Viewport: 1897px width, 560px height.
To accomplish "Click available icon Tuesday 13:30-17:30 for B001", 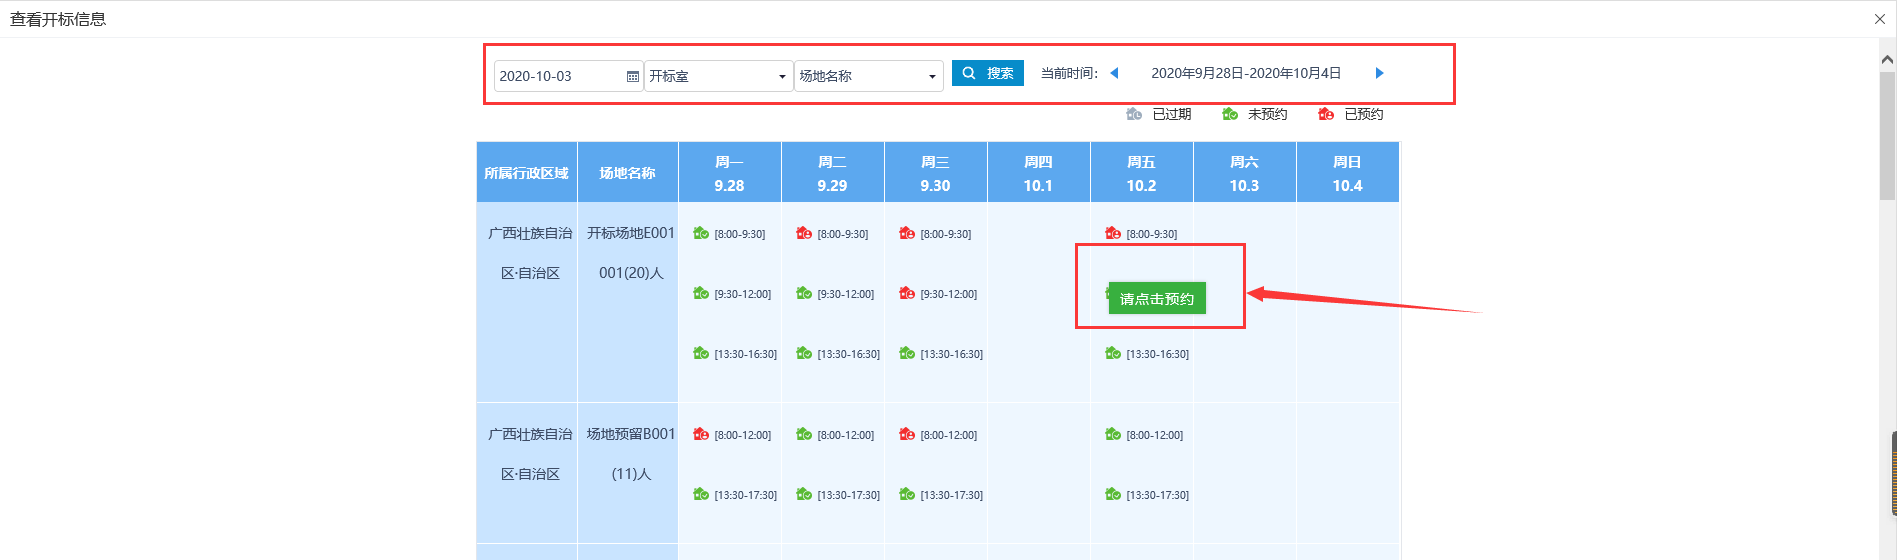I will [804, 495].
